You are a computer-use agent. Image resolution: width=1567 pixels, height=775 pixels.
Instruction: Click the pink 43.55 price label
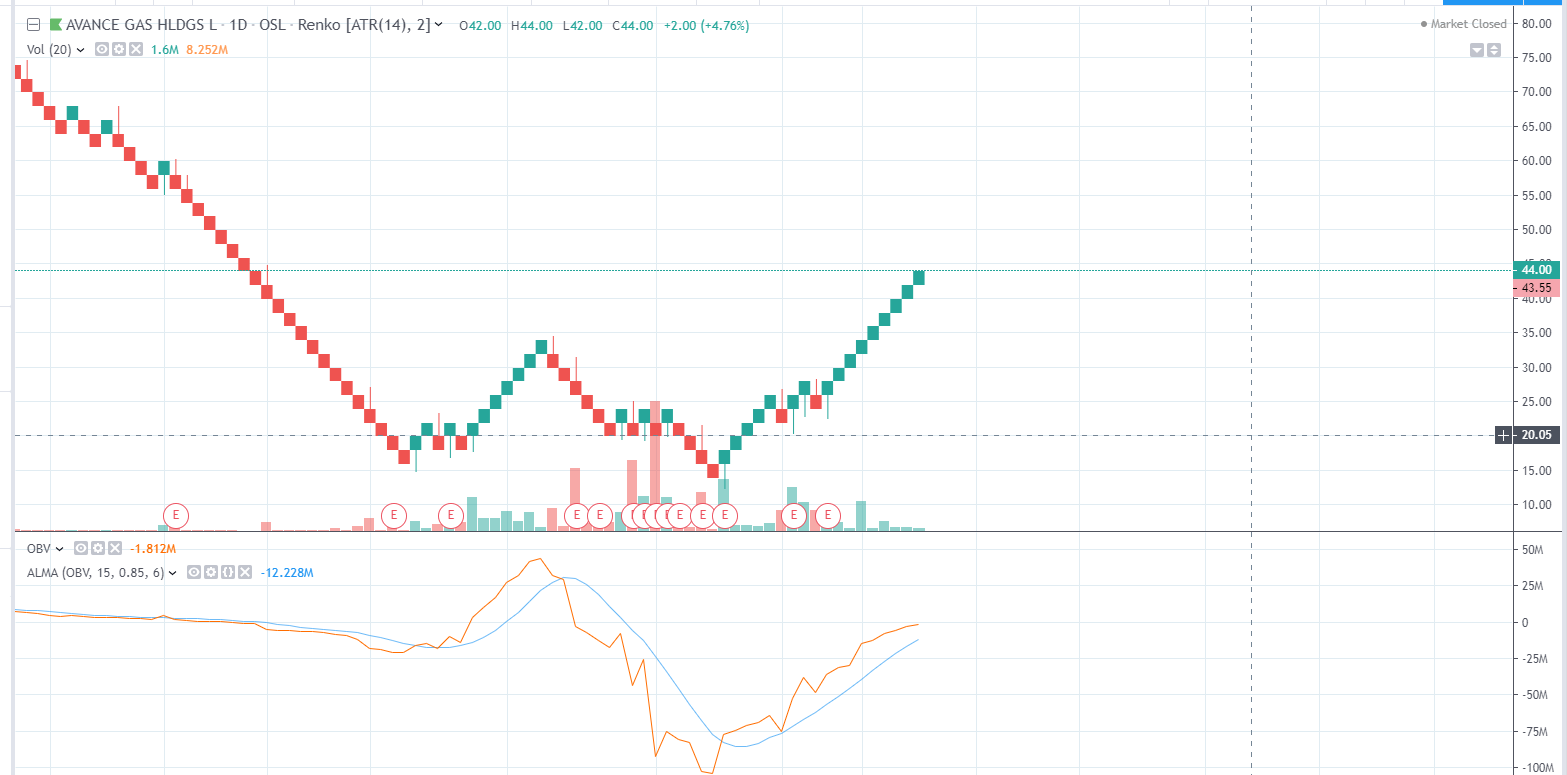click(x=1535, y=287)
